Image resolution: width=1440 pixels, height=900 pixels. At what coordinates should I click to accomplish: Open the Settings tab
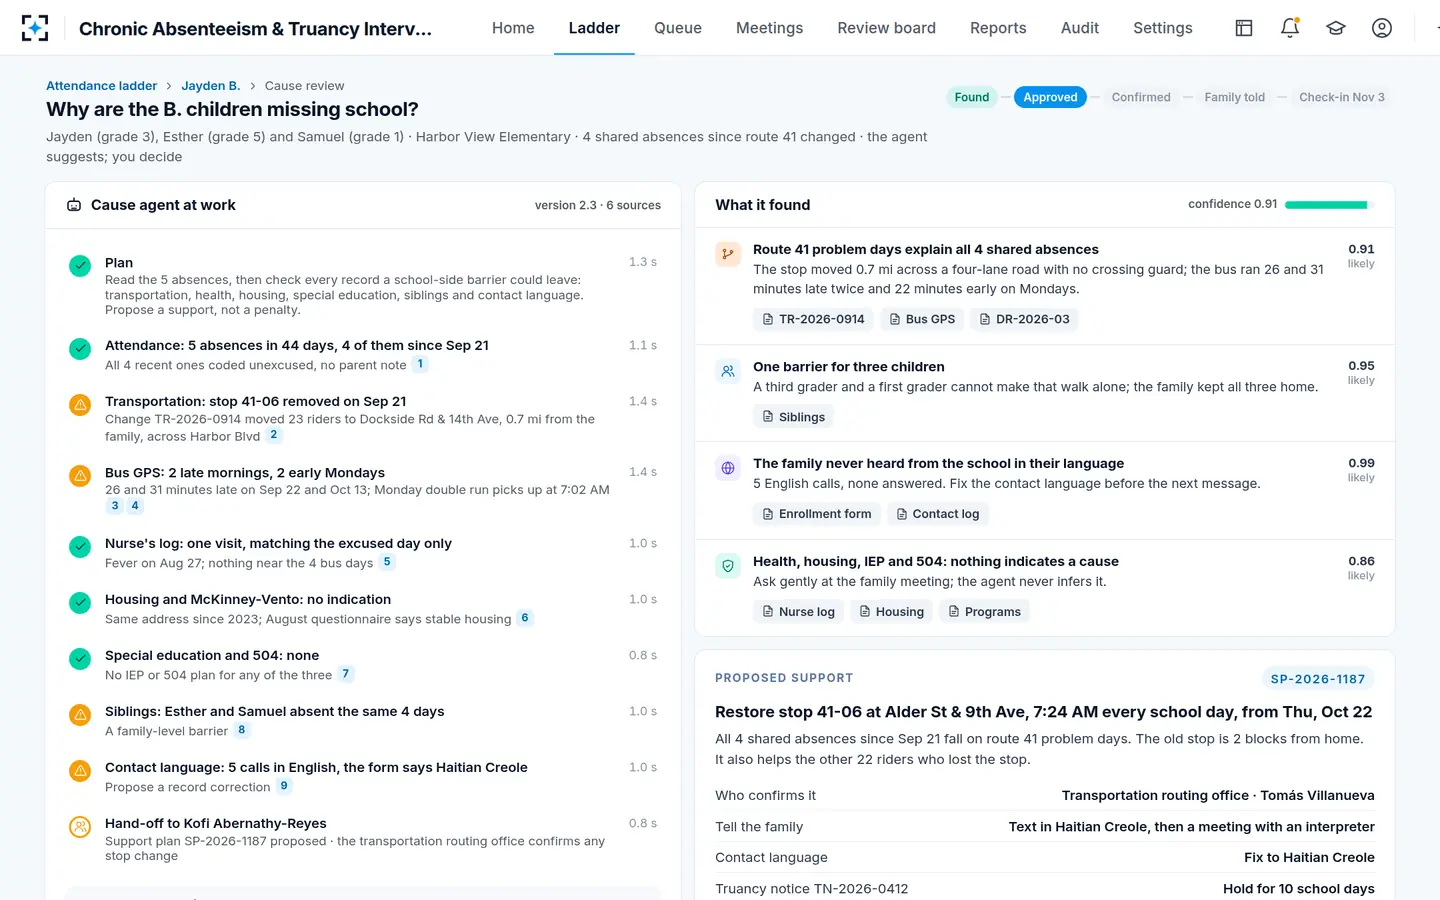(x=1163, y=28)
